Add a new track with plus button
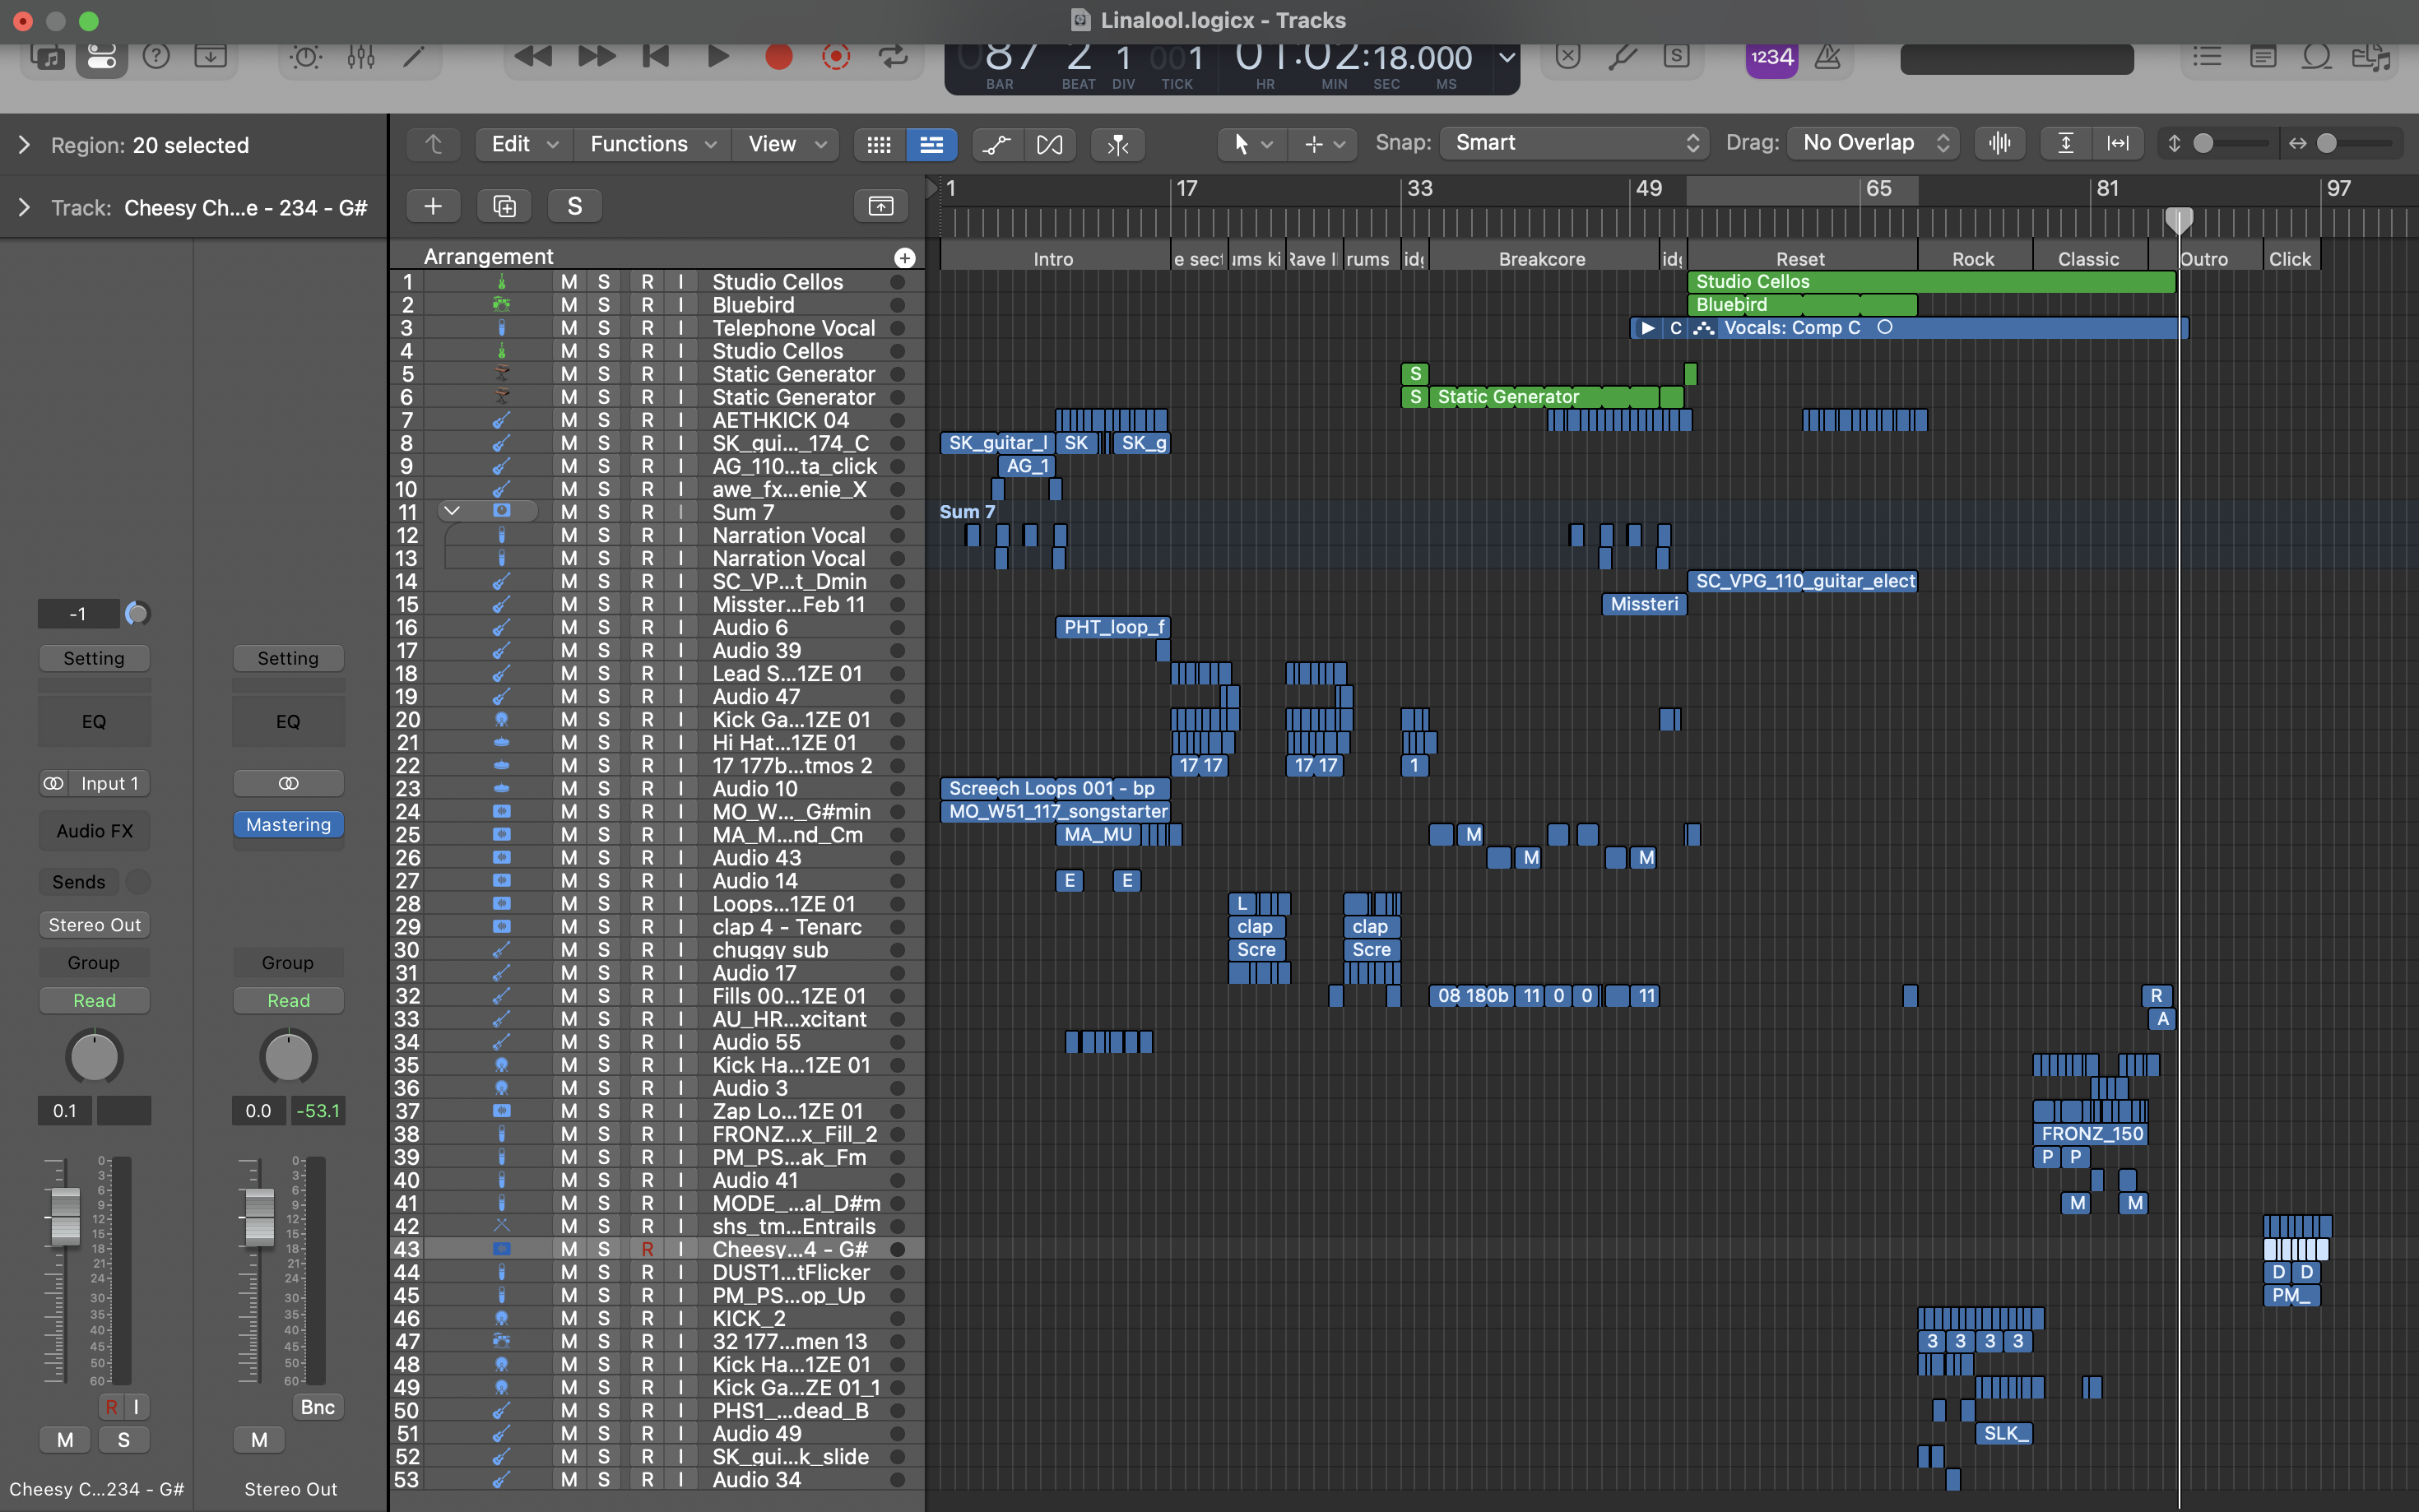Image resolution: width=2419 pixels, height=1512 pixels. point(433,206)
